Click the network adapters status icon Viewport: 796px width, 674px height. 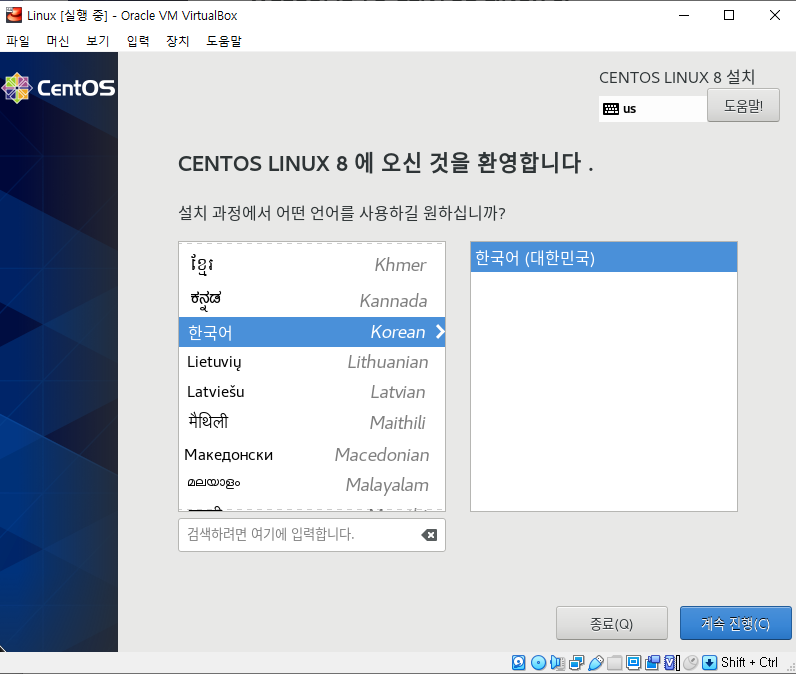tap(577, 662)
